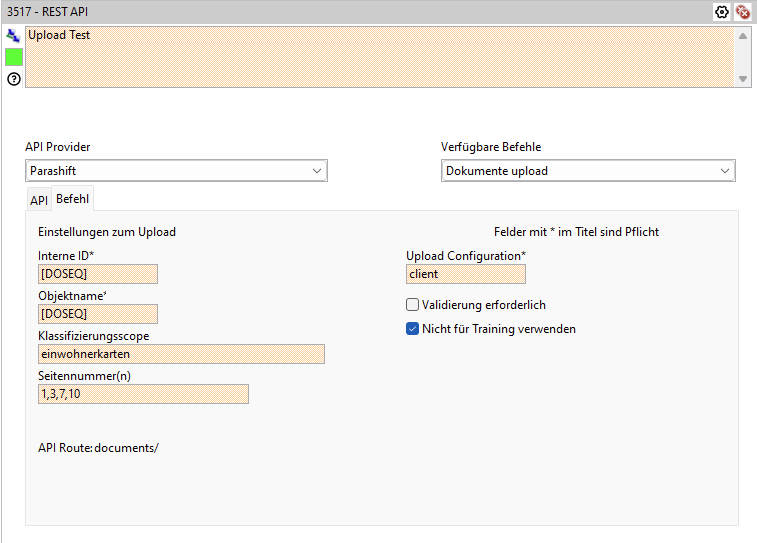757x543 pixels.
Task: Select the Befehl tab
Action: point(72,199)
